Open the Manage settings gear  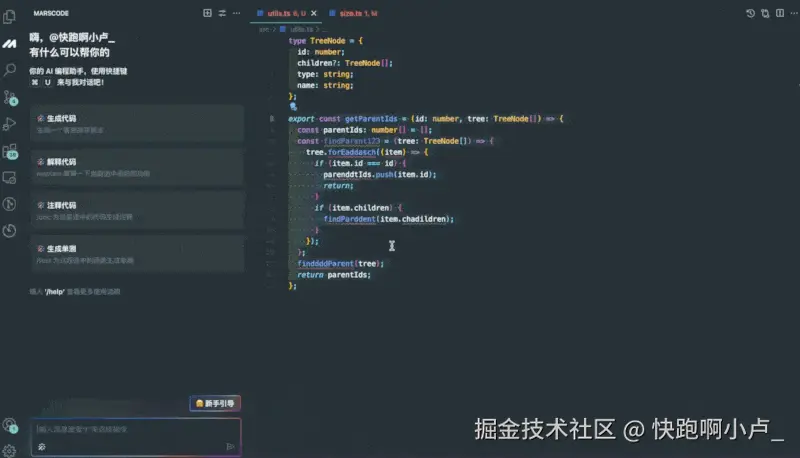9,450
